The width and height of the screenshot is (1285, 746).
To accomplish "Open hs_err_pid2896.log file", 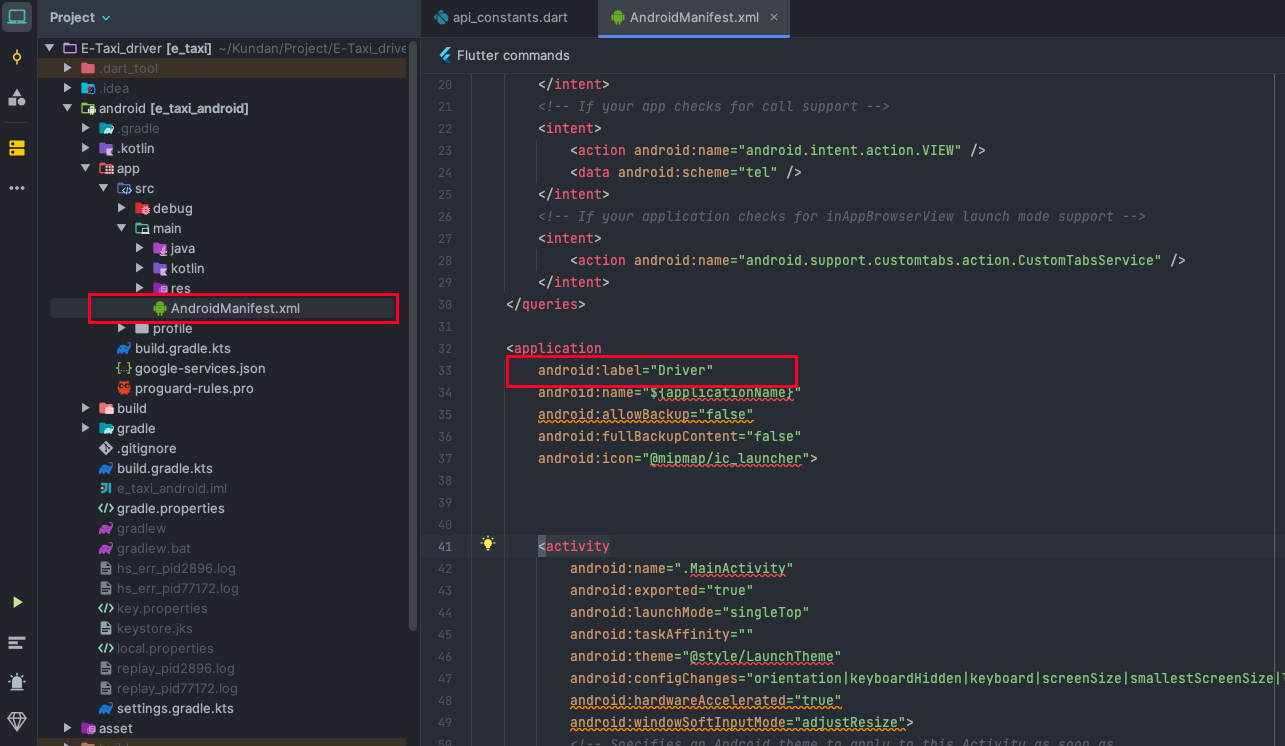I will [x=176, y=568].
